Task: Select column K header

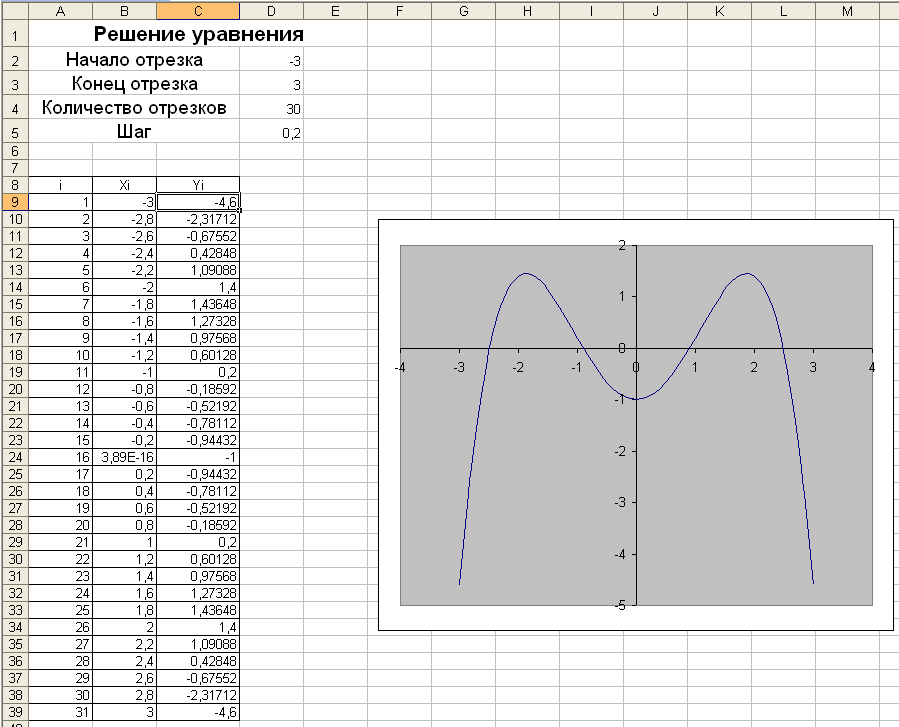Action: 720,11
